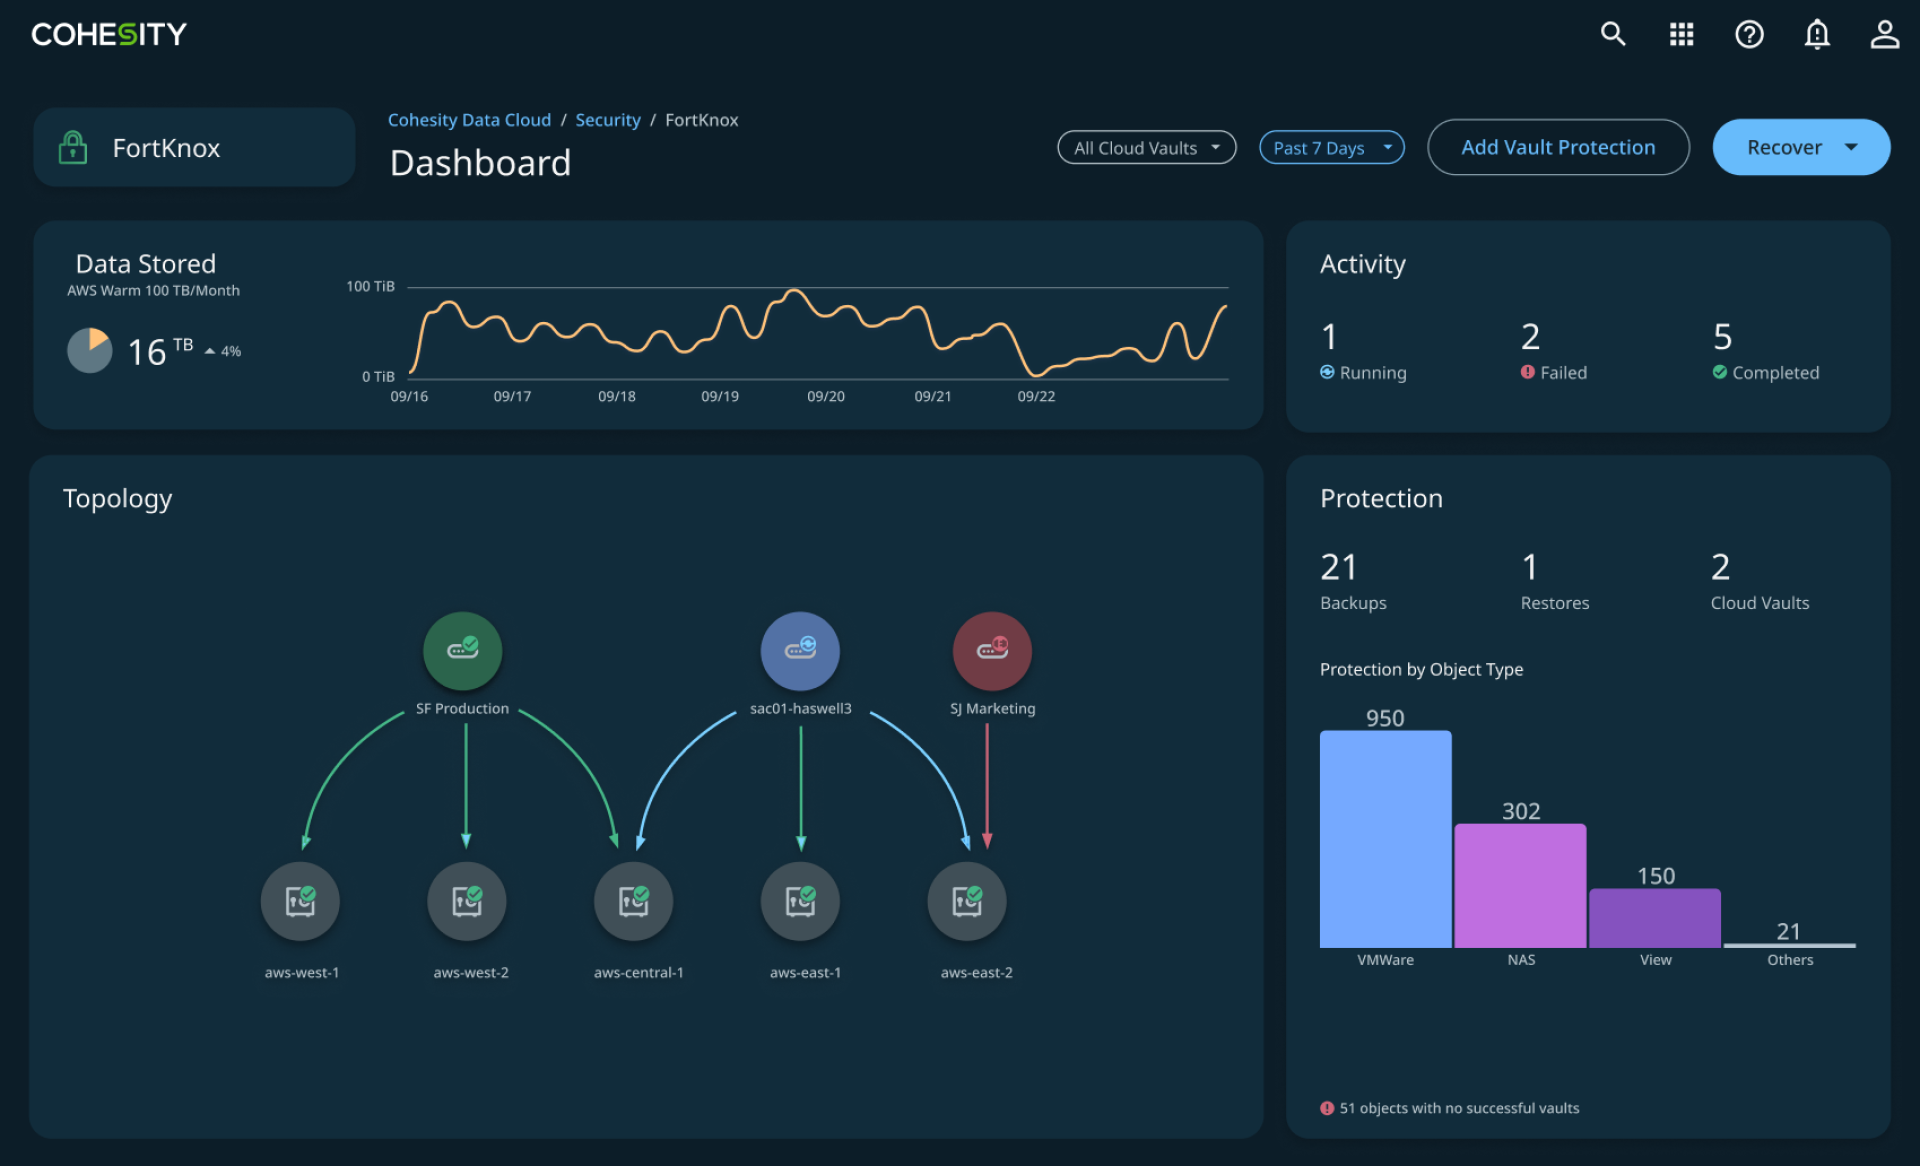The height and width of the screenshot is (1166, 1920).
Task: Click the 'aws-east-2' node label
Action: (976, 972)
